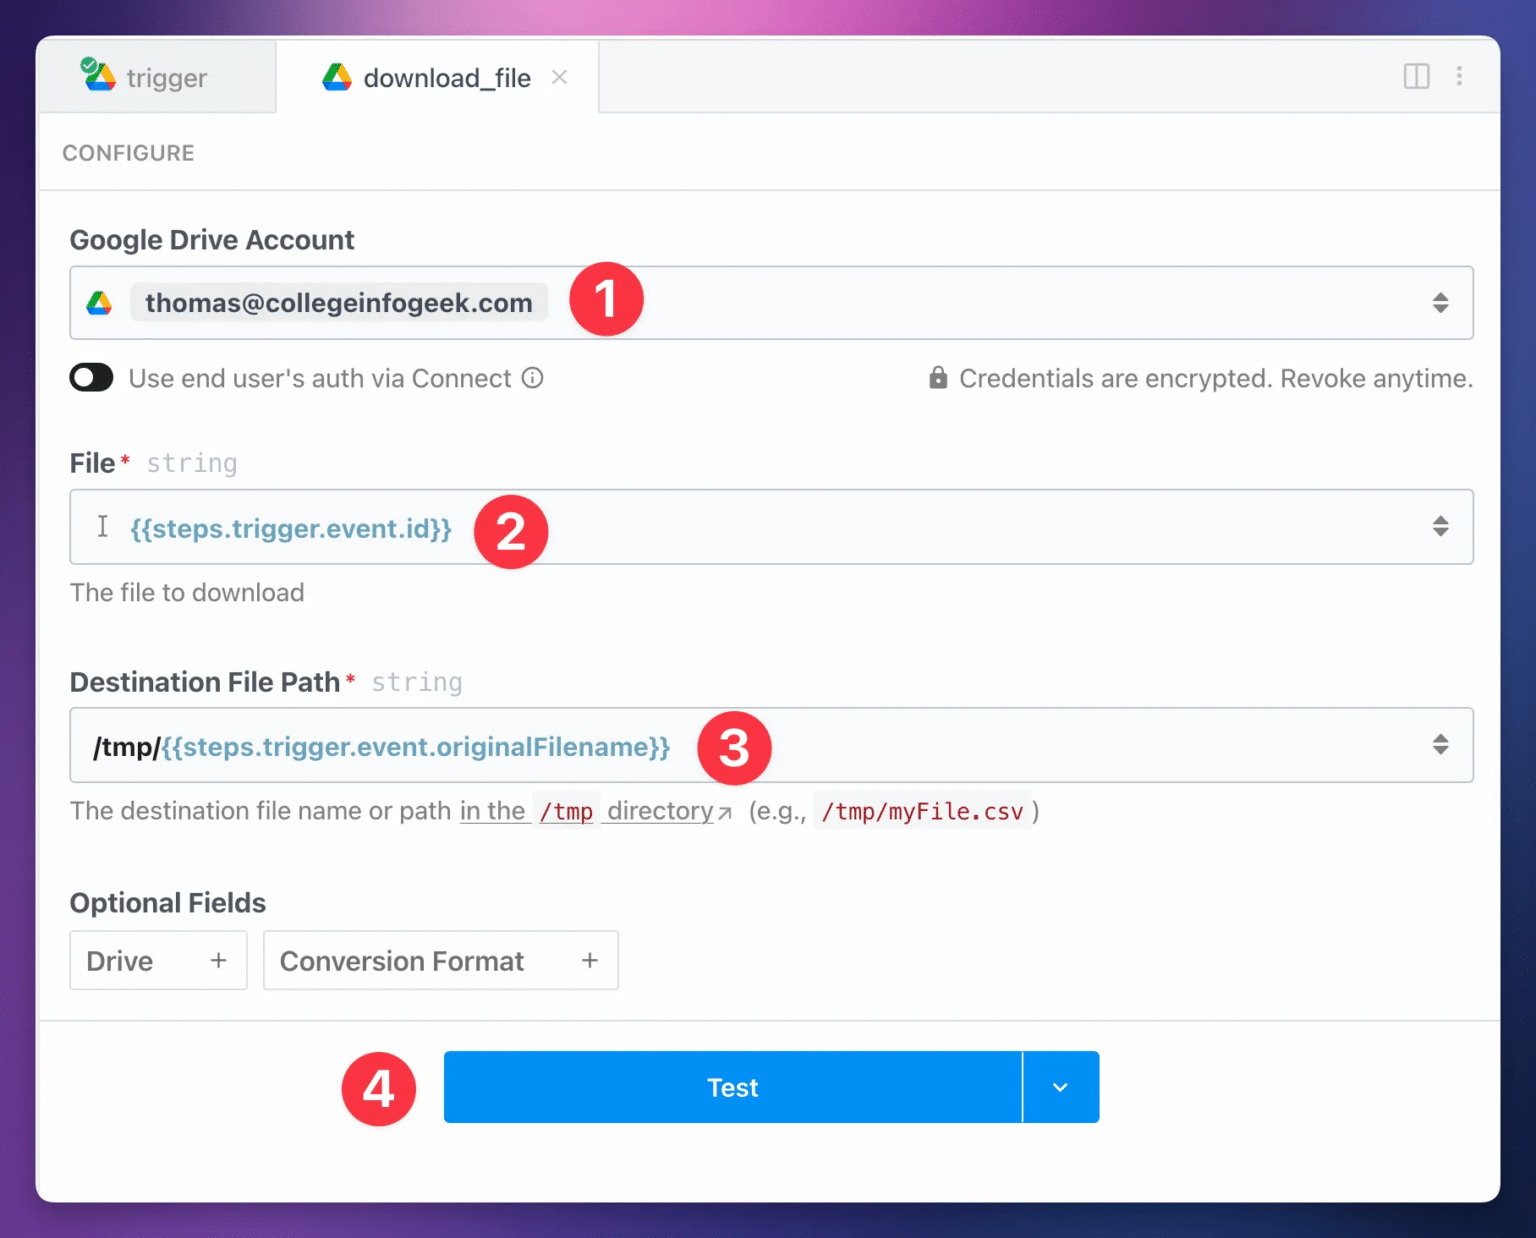
Task: Click the thomas@collegeinfogeek.com account pill
Action: pos(338,302)
